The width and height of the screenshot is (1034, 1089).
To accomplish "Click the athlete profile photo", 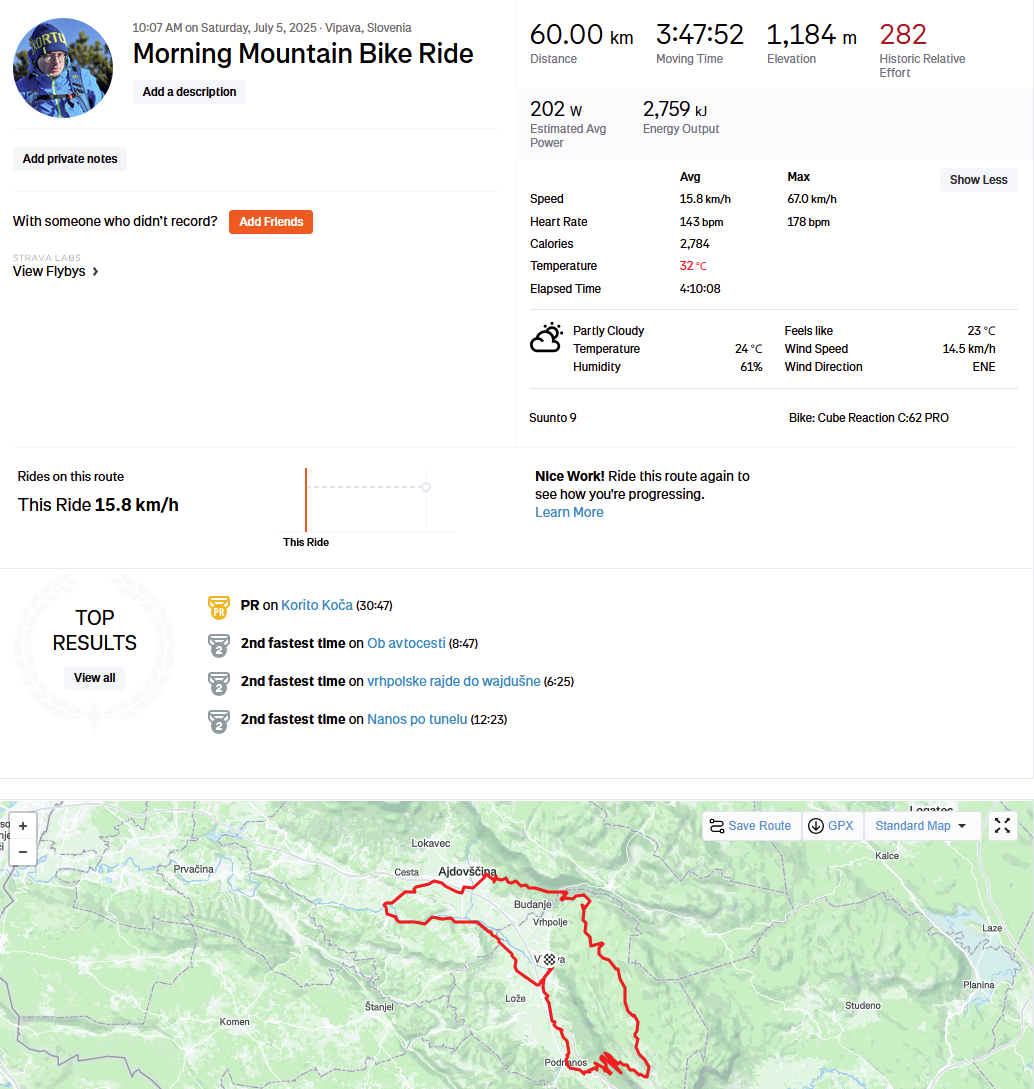I will [x=62, y=67].
